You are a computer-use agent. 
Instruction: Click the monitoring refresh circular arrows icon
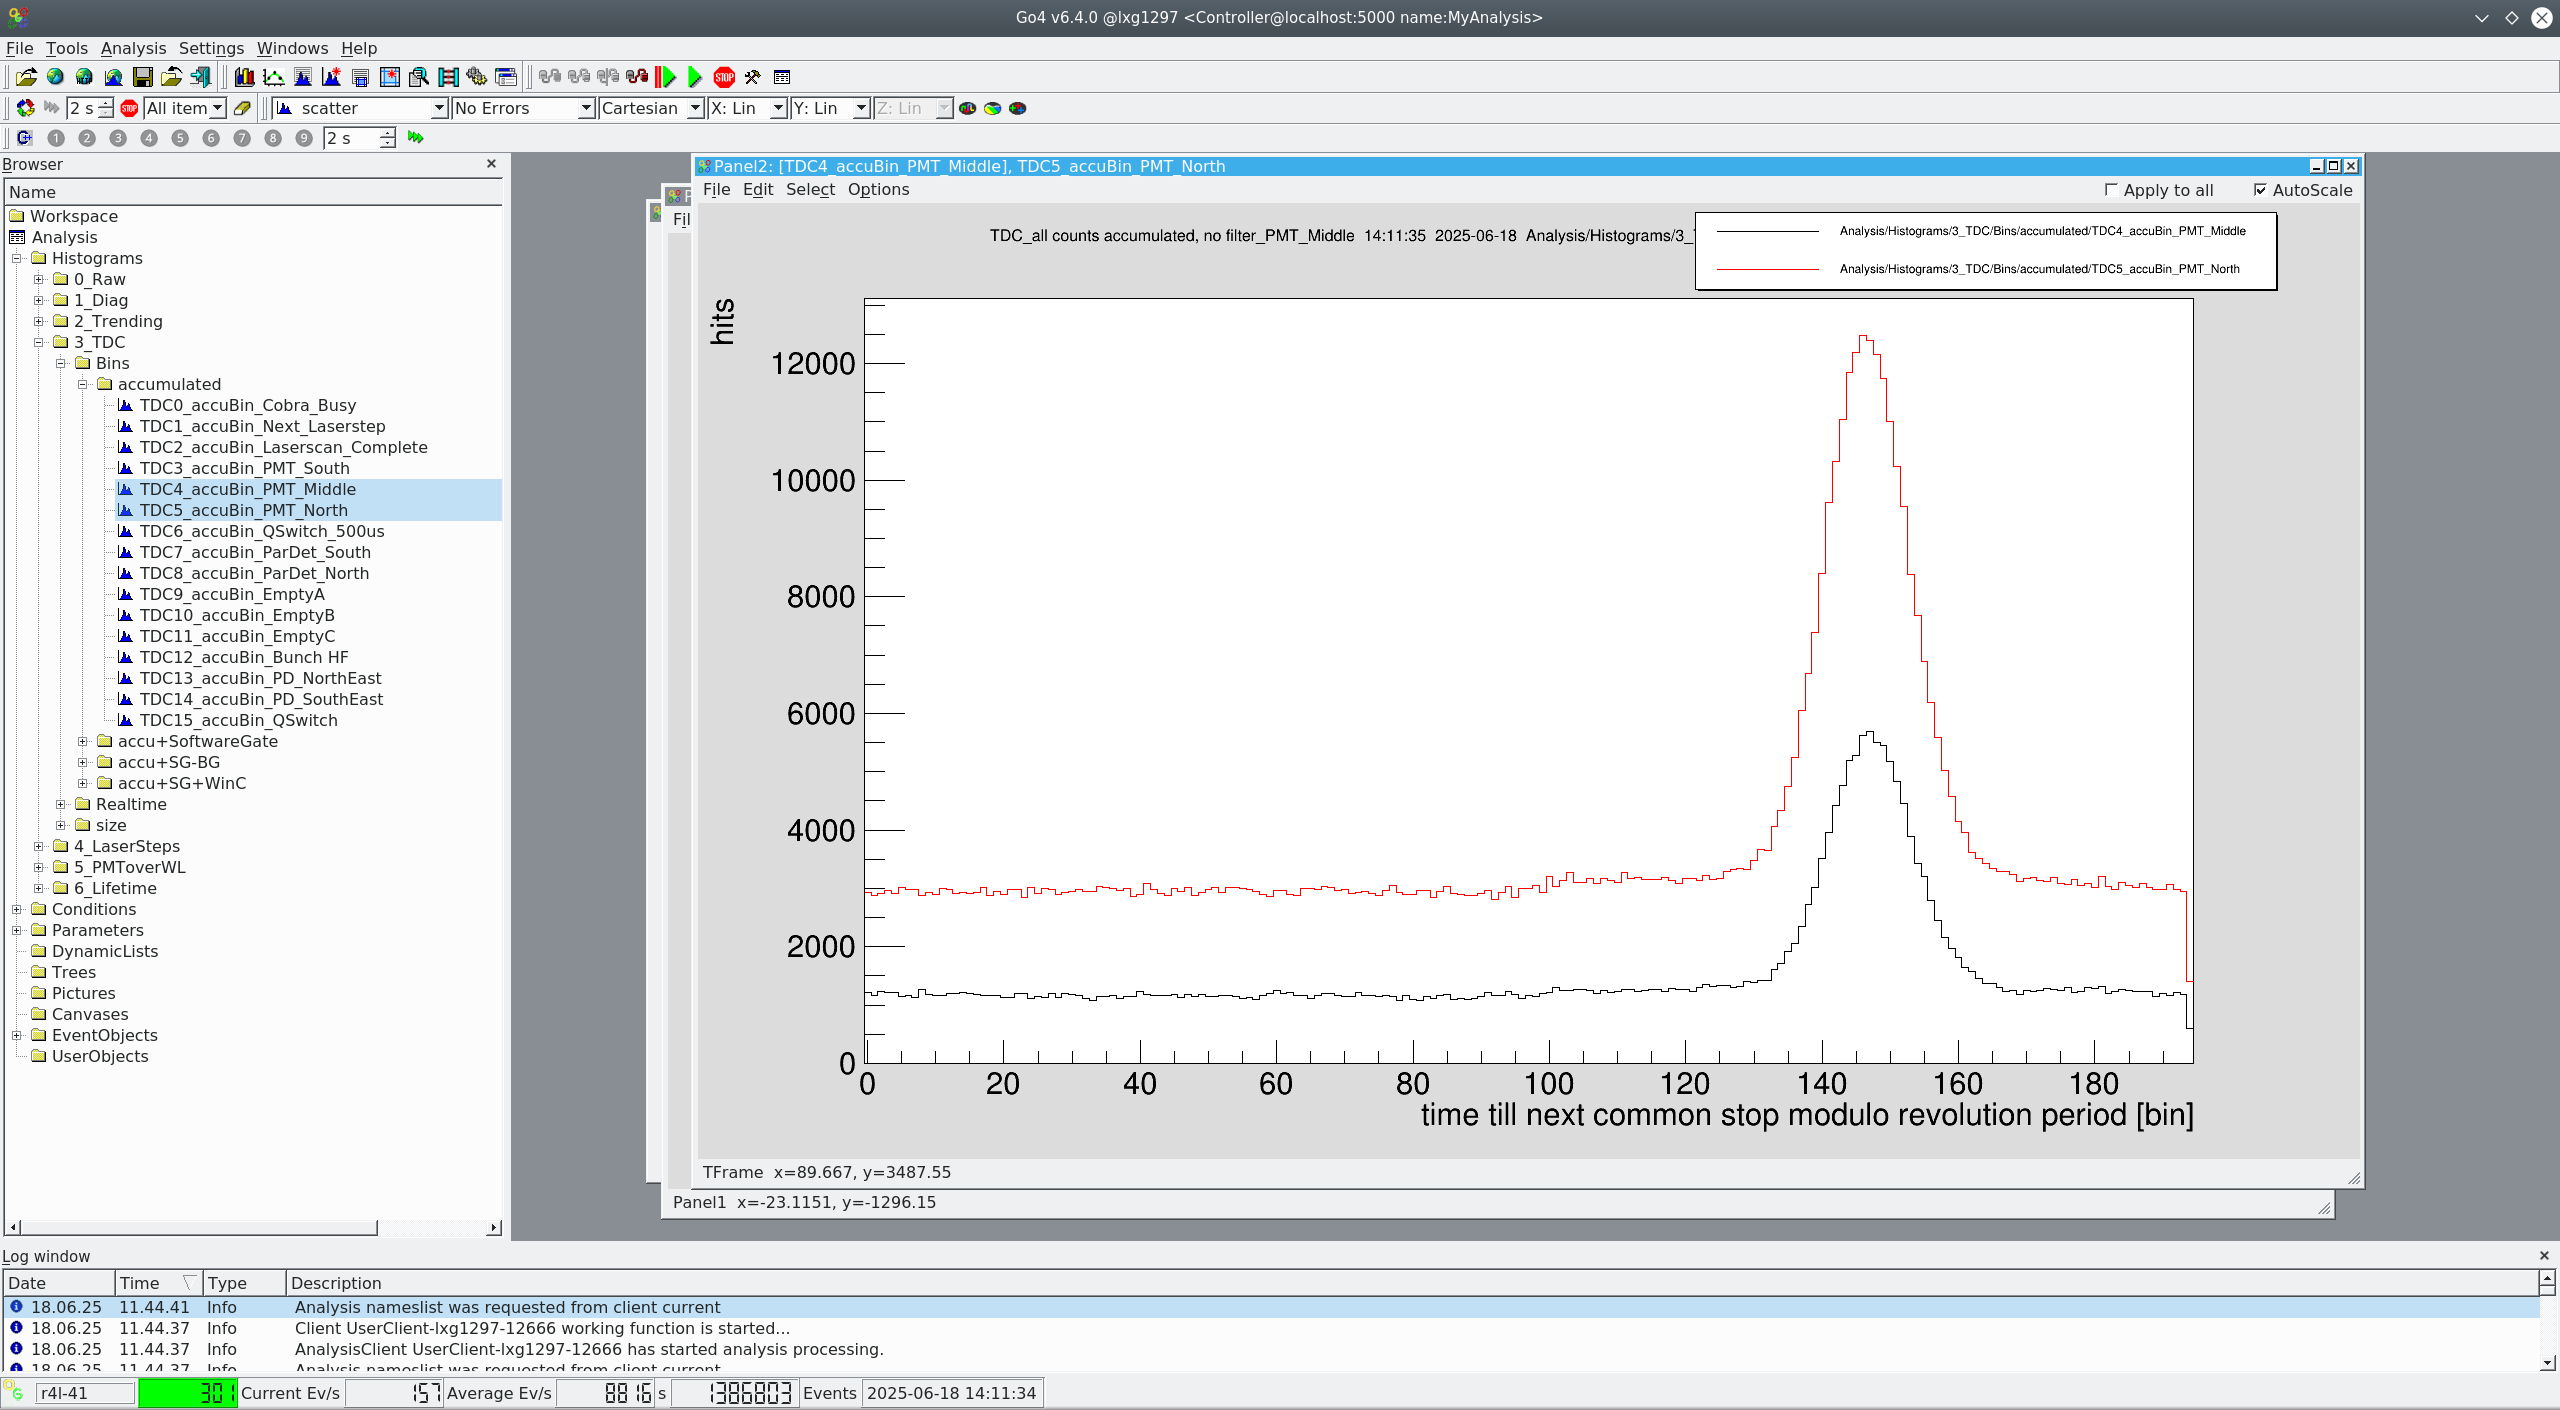[x=26, y=108]
